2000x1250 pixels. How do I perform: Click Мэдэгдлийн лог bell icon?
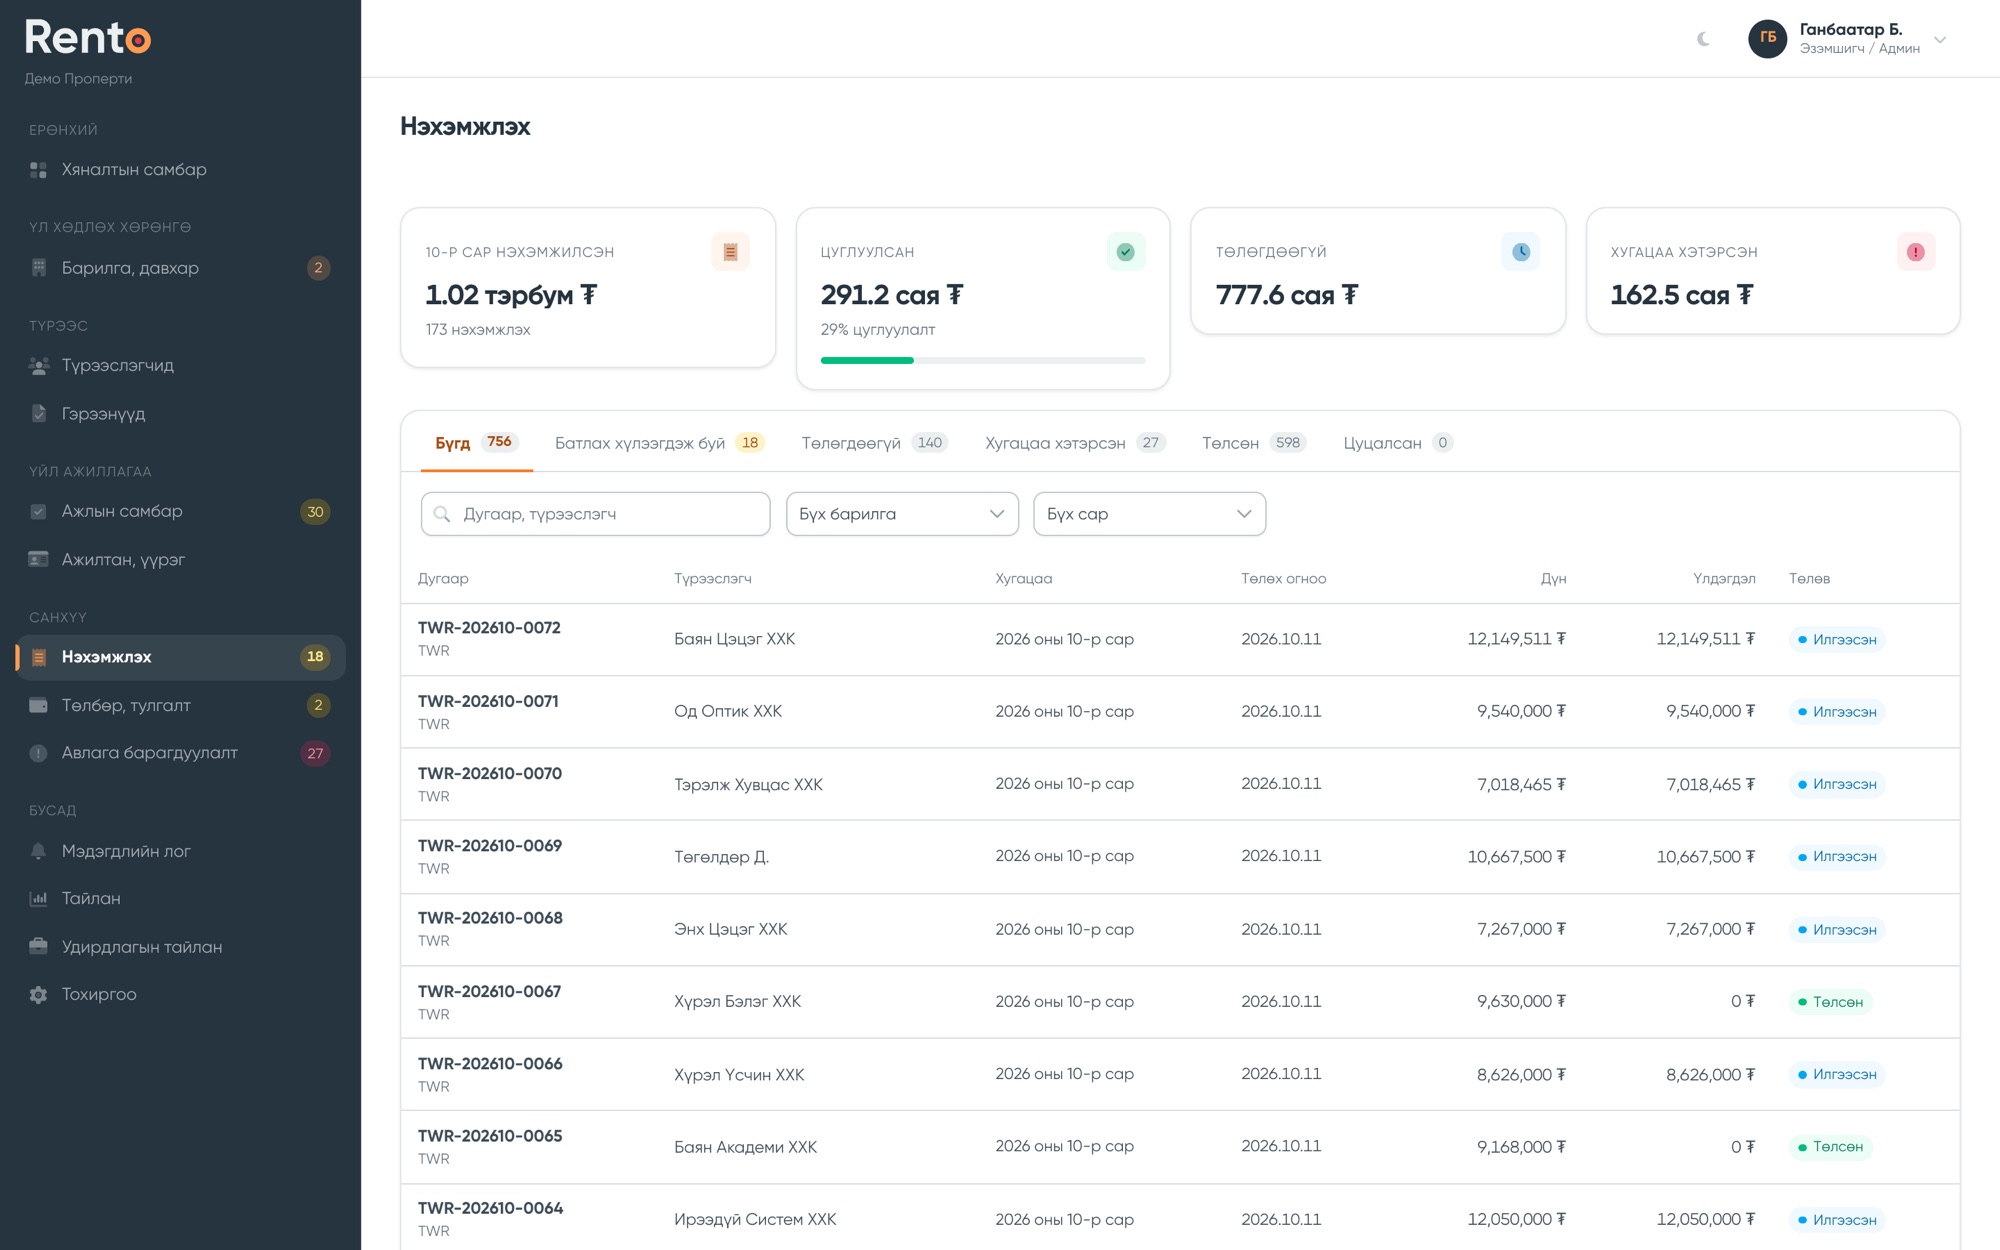38,851
